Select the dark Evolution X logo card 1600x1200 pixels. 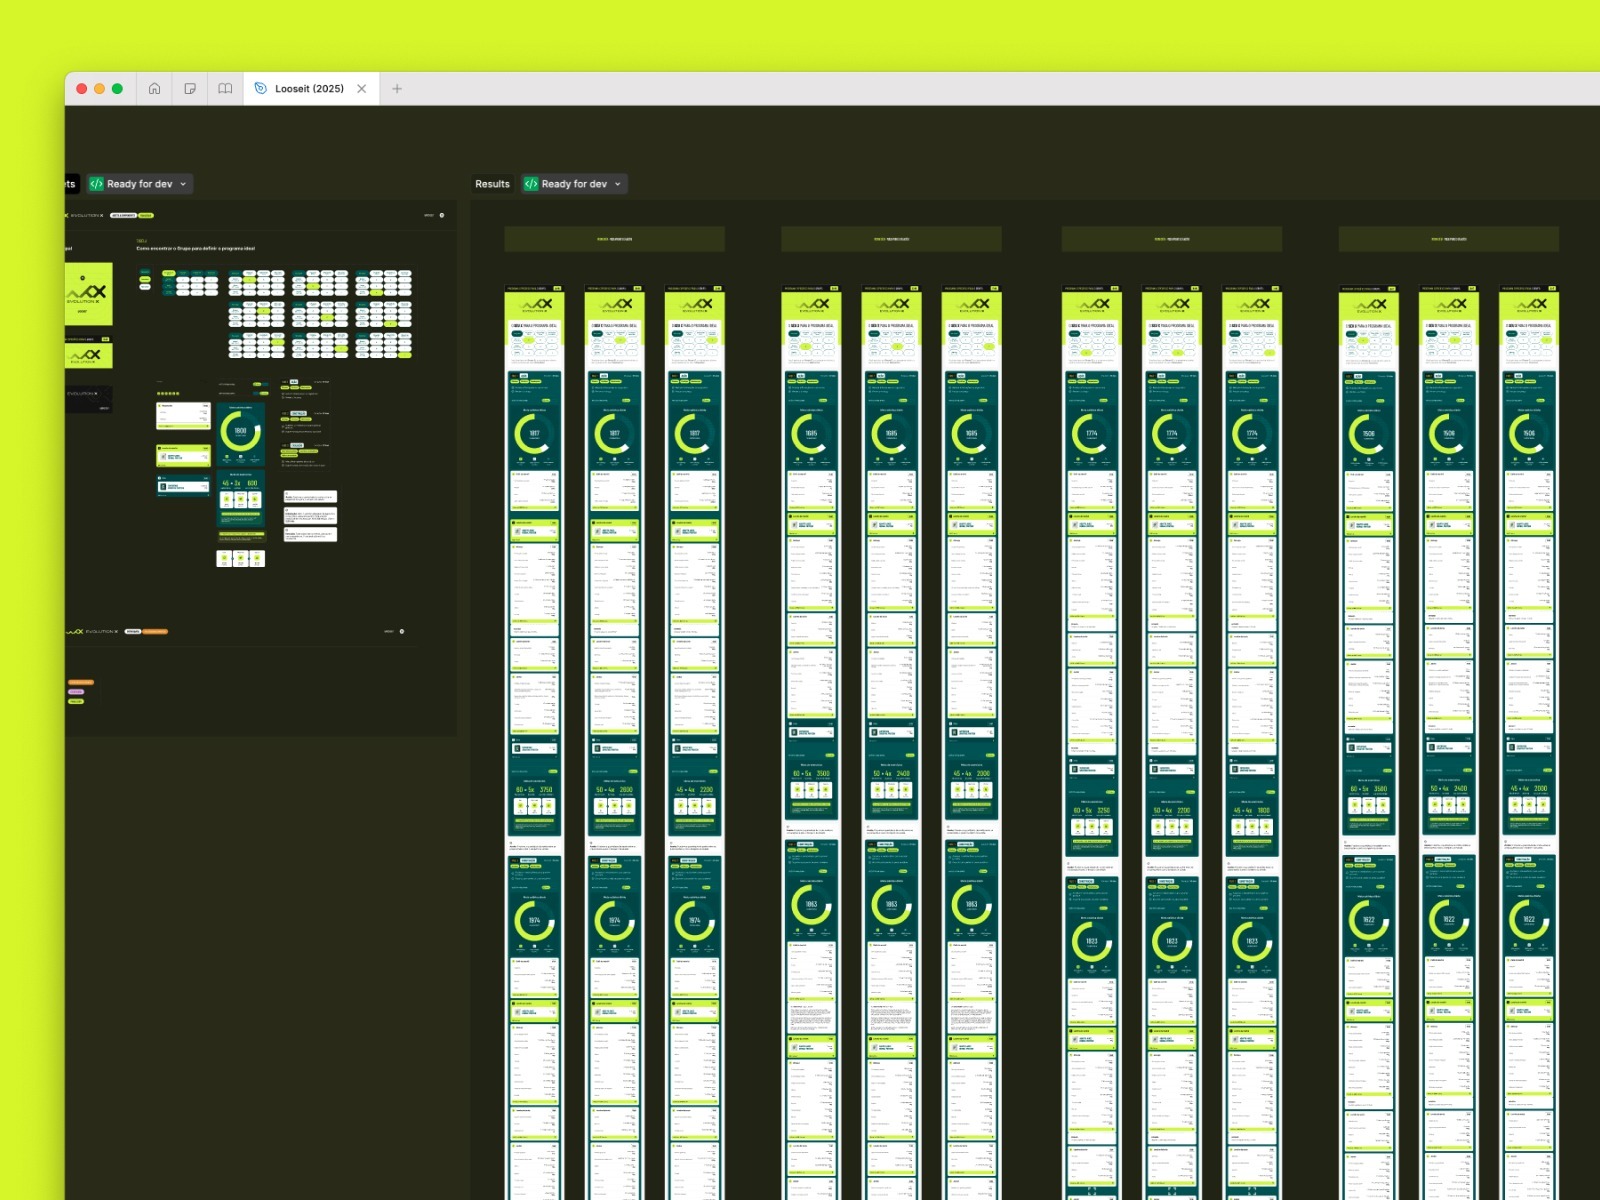click(89, 398)
